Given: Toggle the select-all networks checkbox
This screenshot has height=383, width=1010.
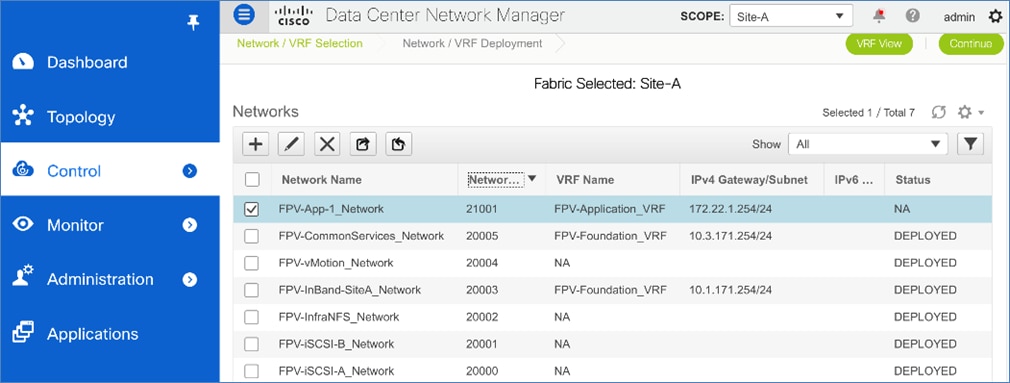Looking at the screenshot, I should point(252,180).
